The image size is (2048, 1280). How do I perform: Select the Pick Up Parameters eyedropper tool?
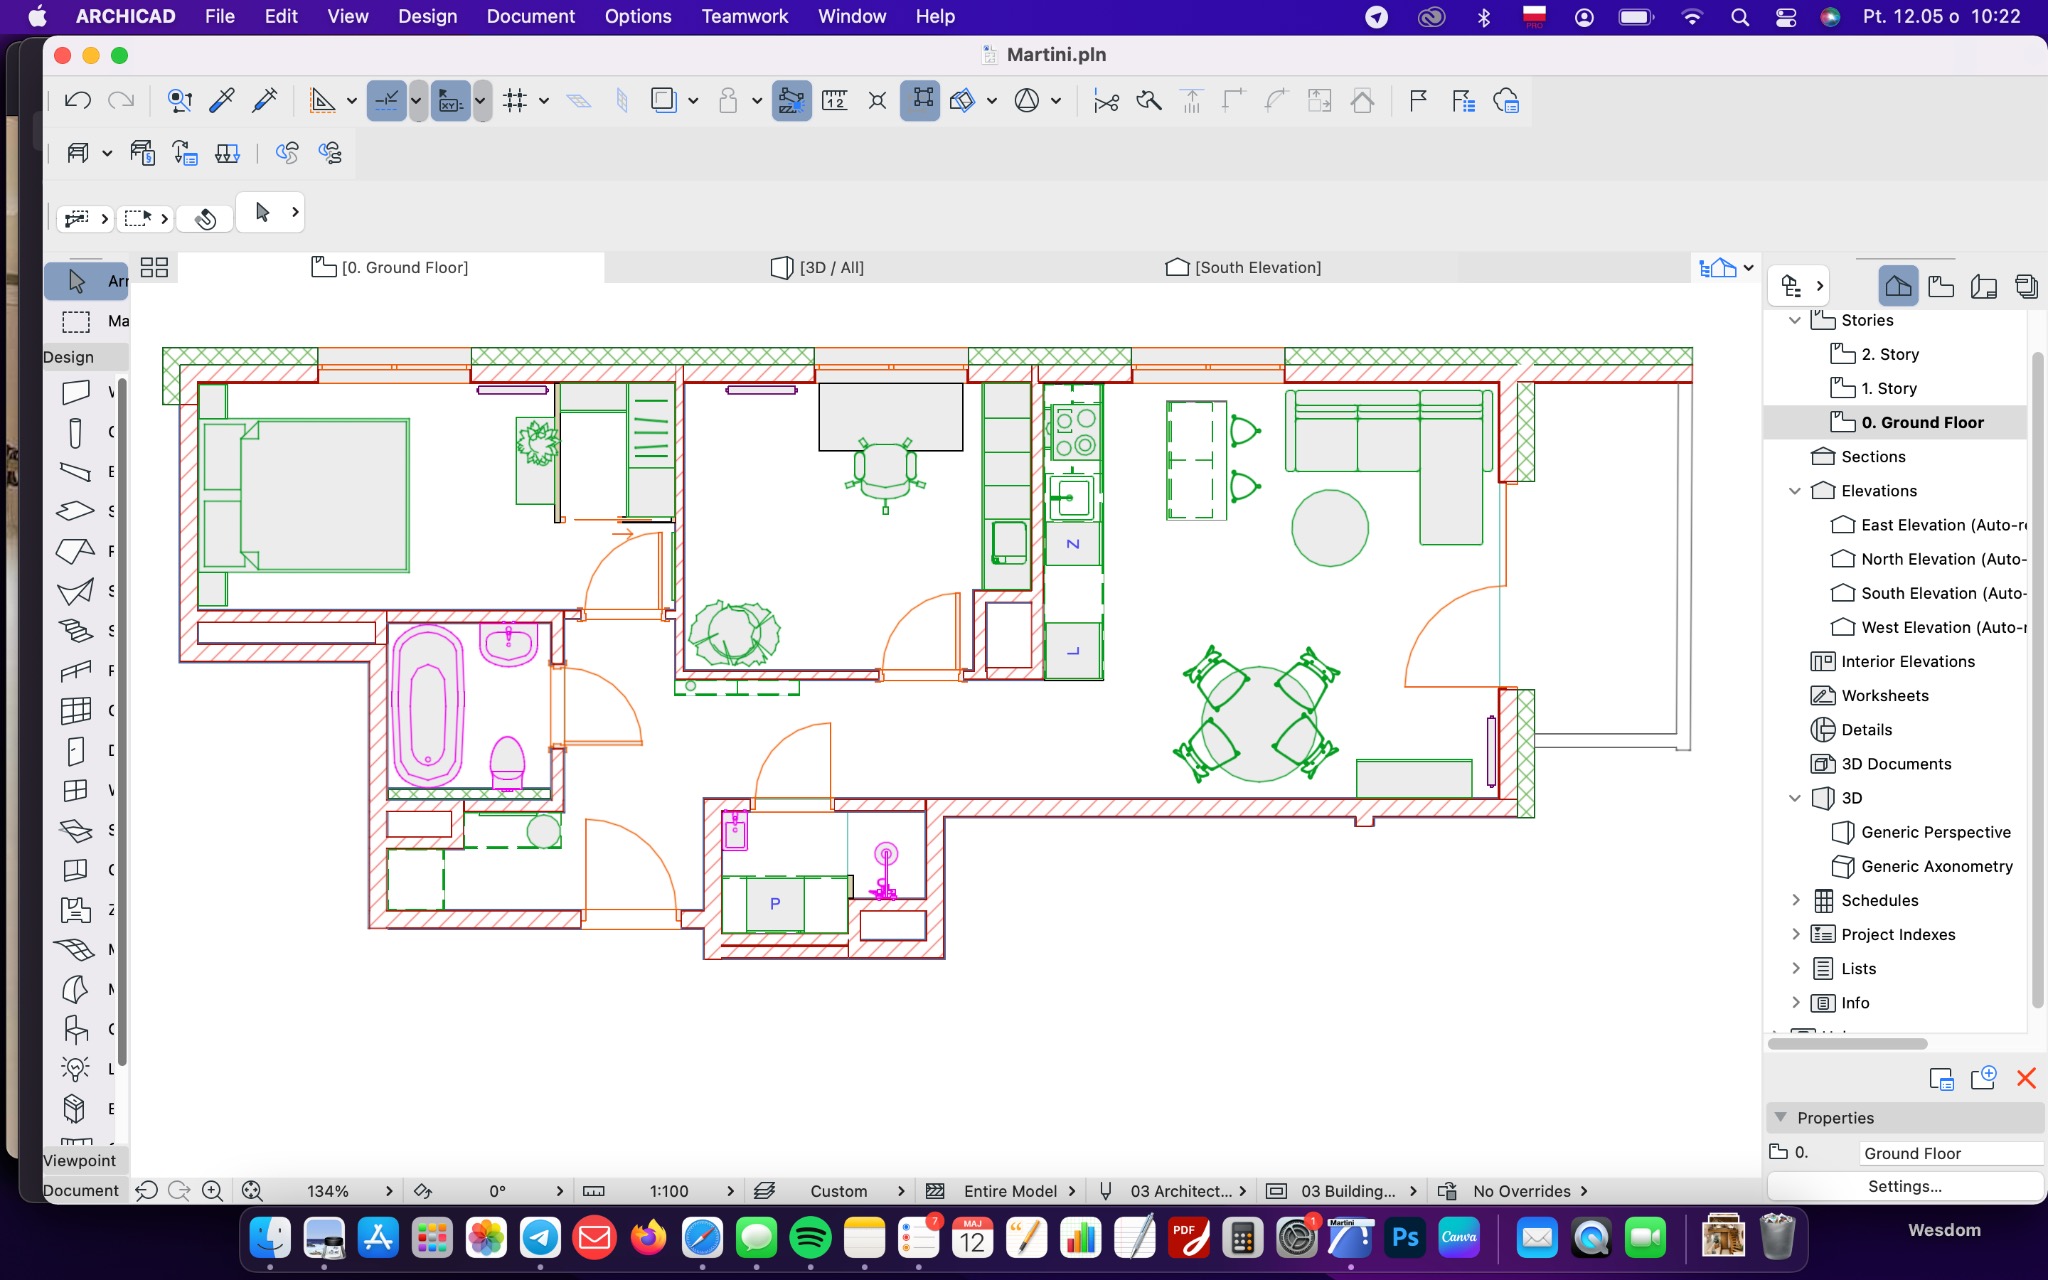(222, 100)
